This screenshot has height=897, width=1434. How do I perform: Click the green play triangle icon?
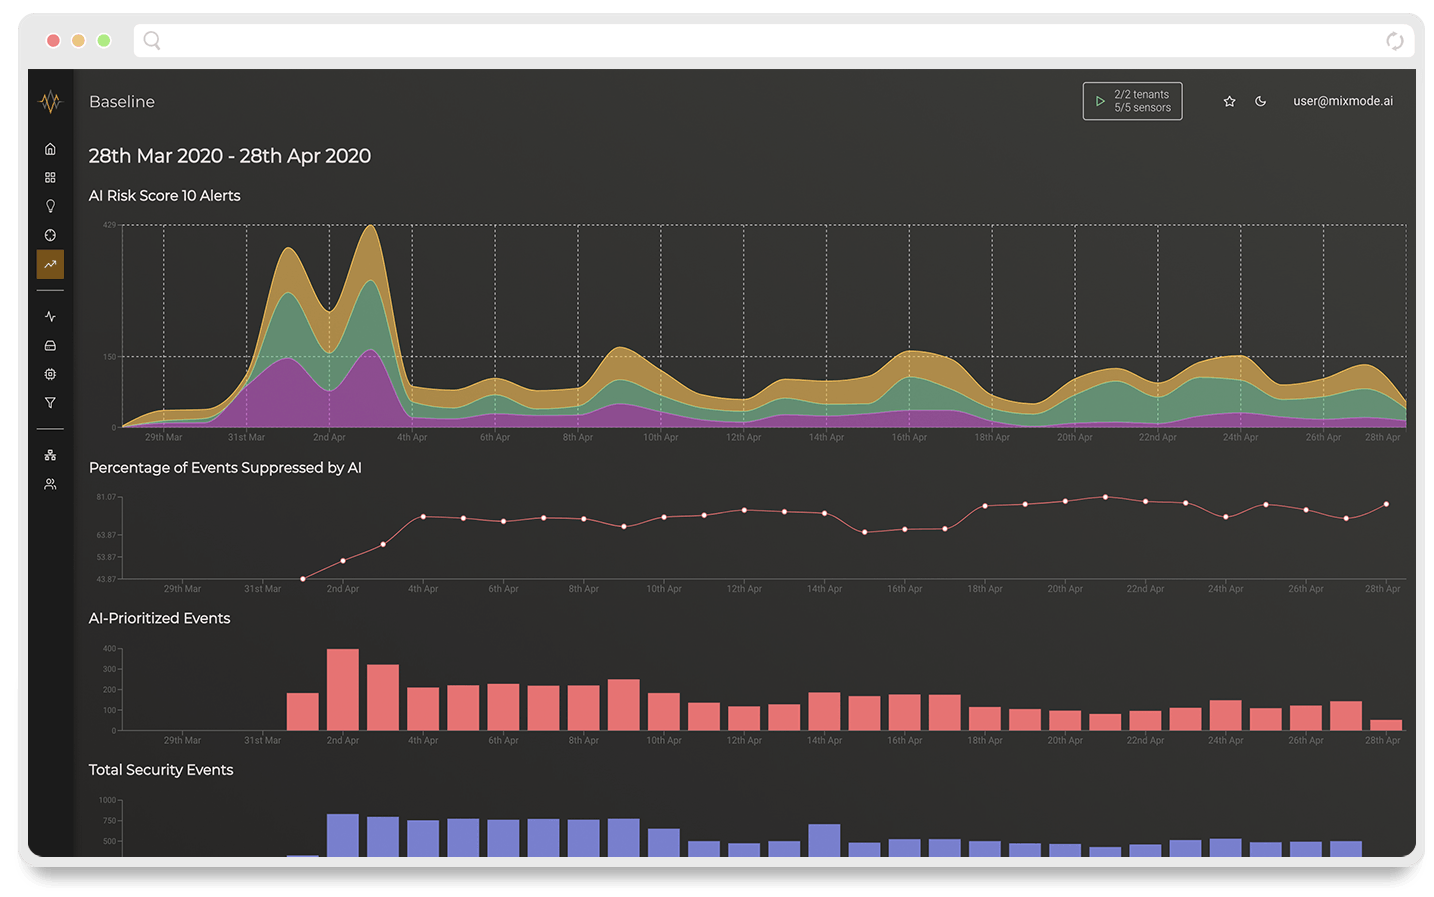1100,101
